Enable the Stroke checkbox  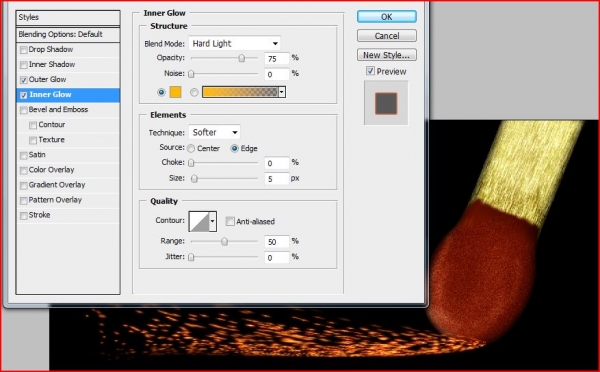(x=24, y=215)
